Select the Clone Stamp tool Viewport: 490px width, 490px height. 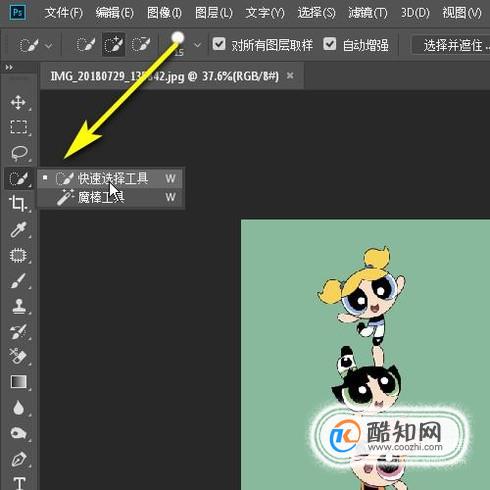pyautogui.click(x=19, y=306)
